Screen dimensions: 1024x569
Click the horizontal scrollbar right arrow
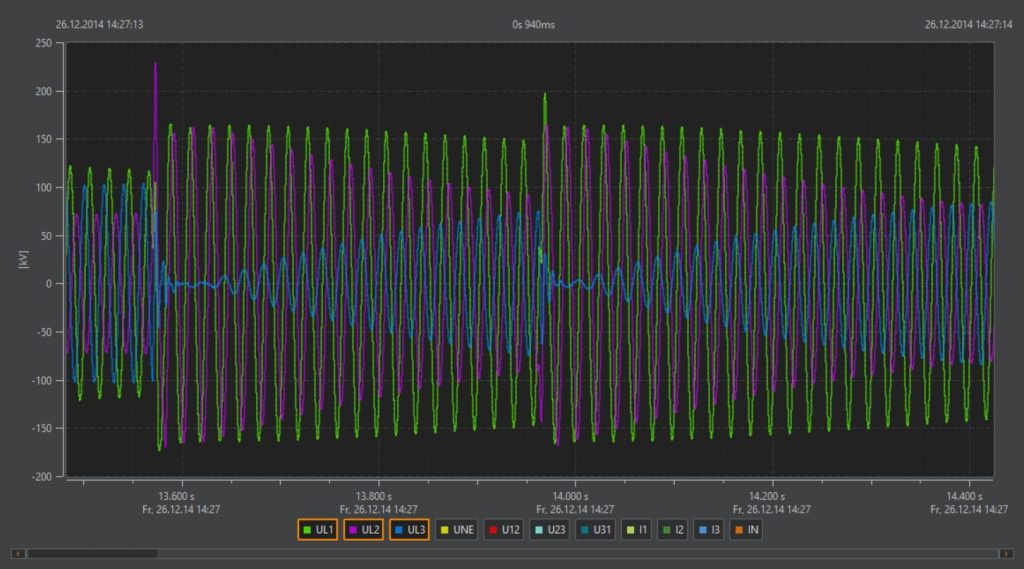click(1005, 553)
